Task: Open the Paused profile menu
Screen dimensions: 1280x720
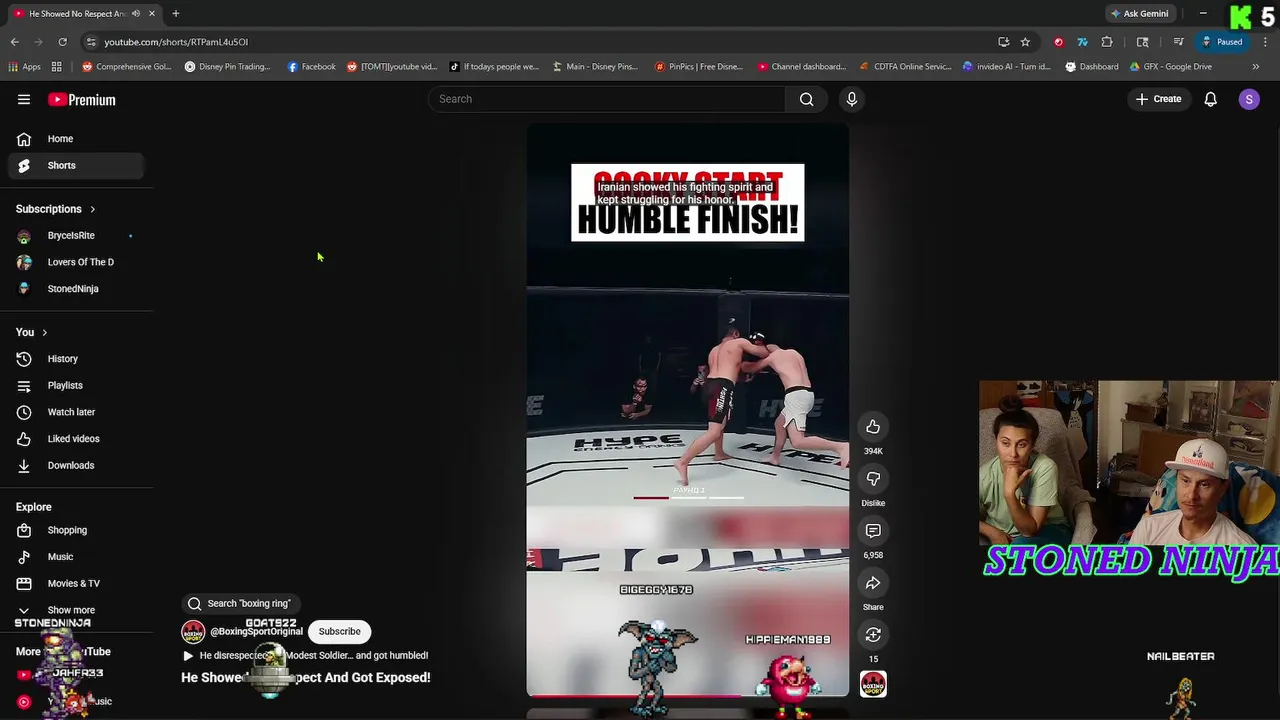Action: pos(1221,42)
